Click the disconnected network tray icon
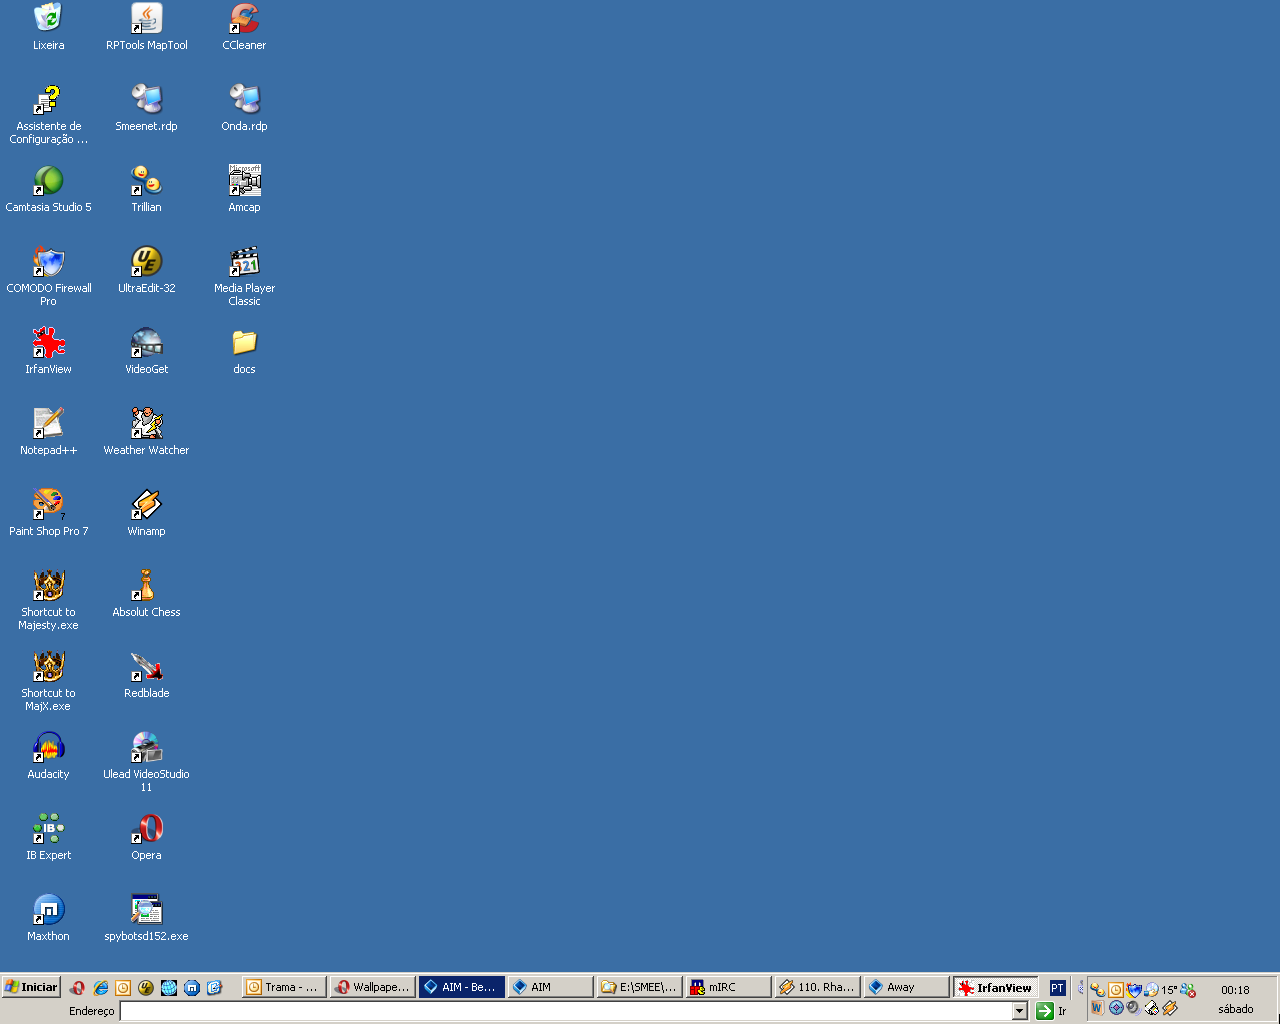The image size is (1280, 1024). click(x=1188, y=990)
